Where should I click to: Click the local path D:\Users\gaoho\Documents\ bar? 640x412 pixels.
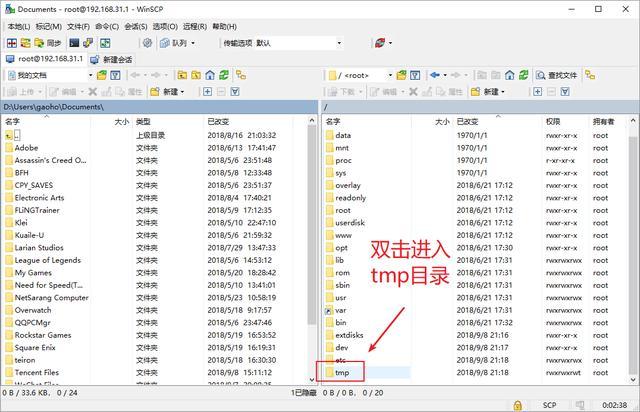159,107
